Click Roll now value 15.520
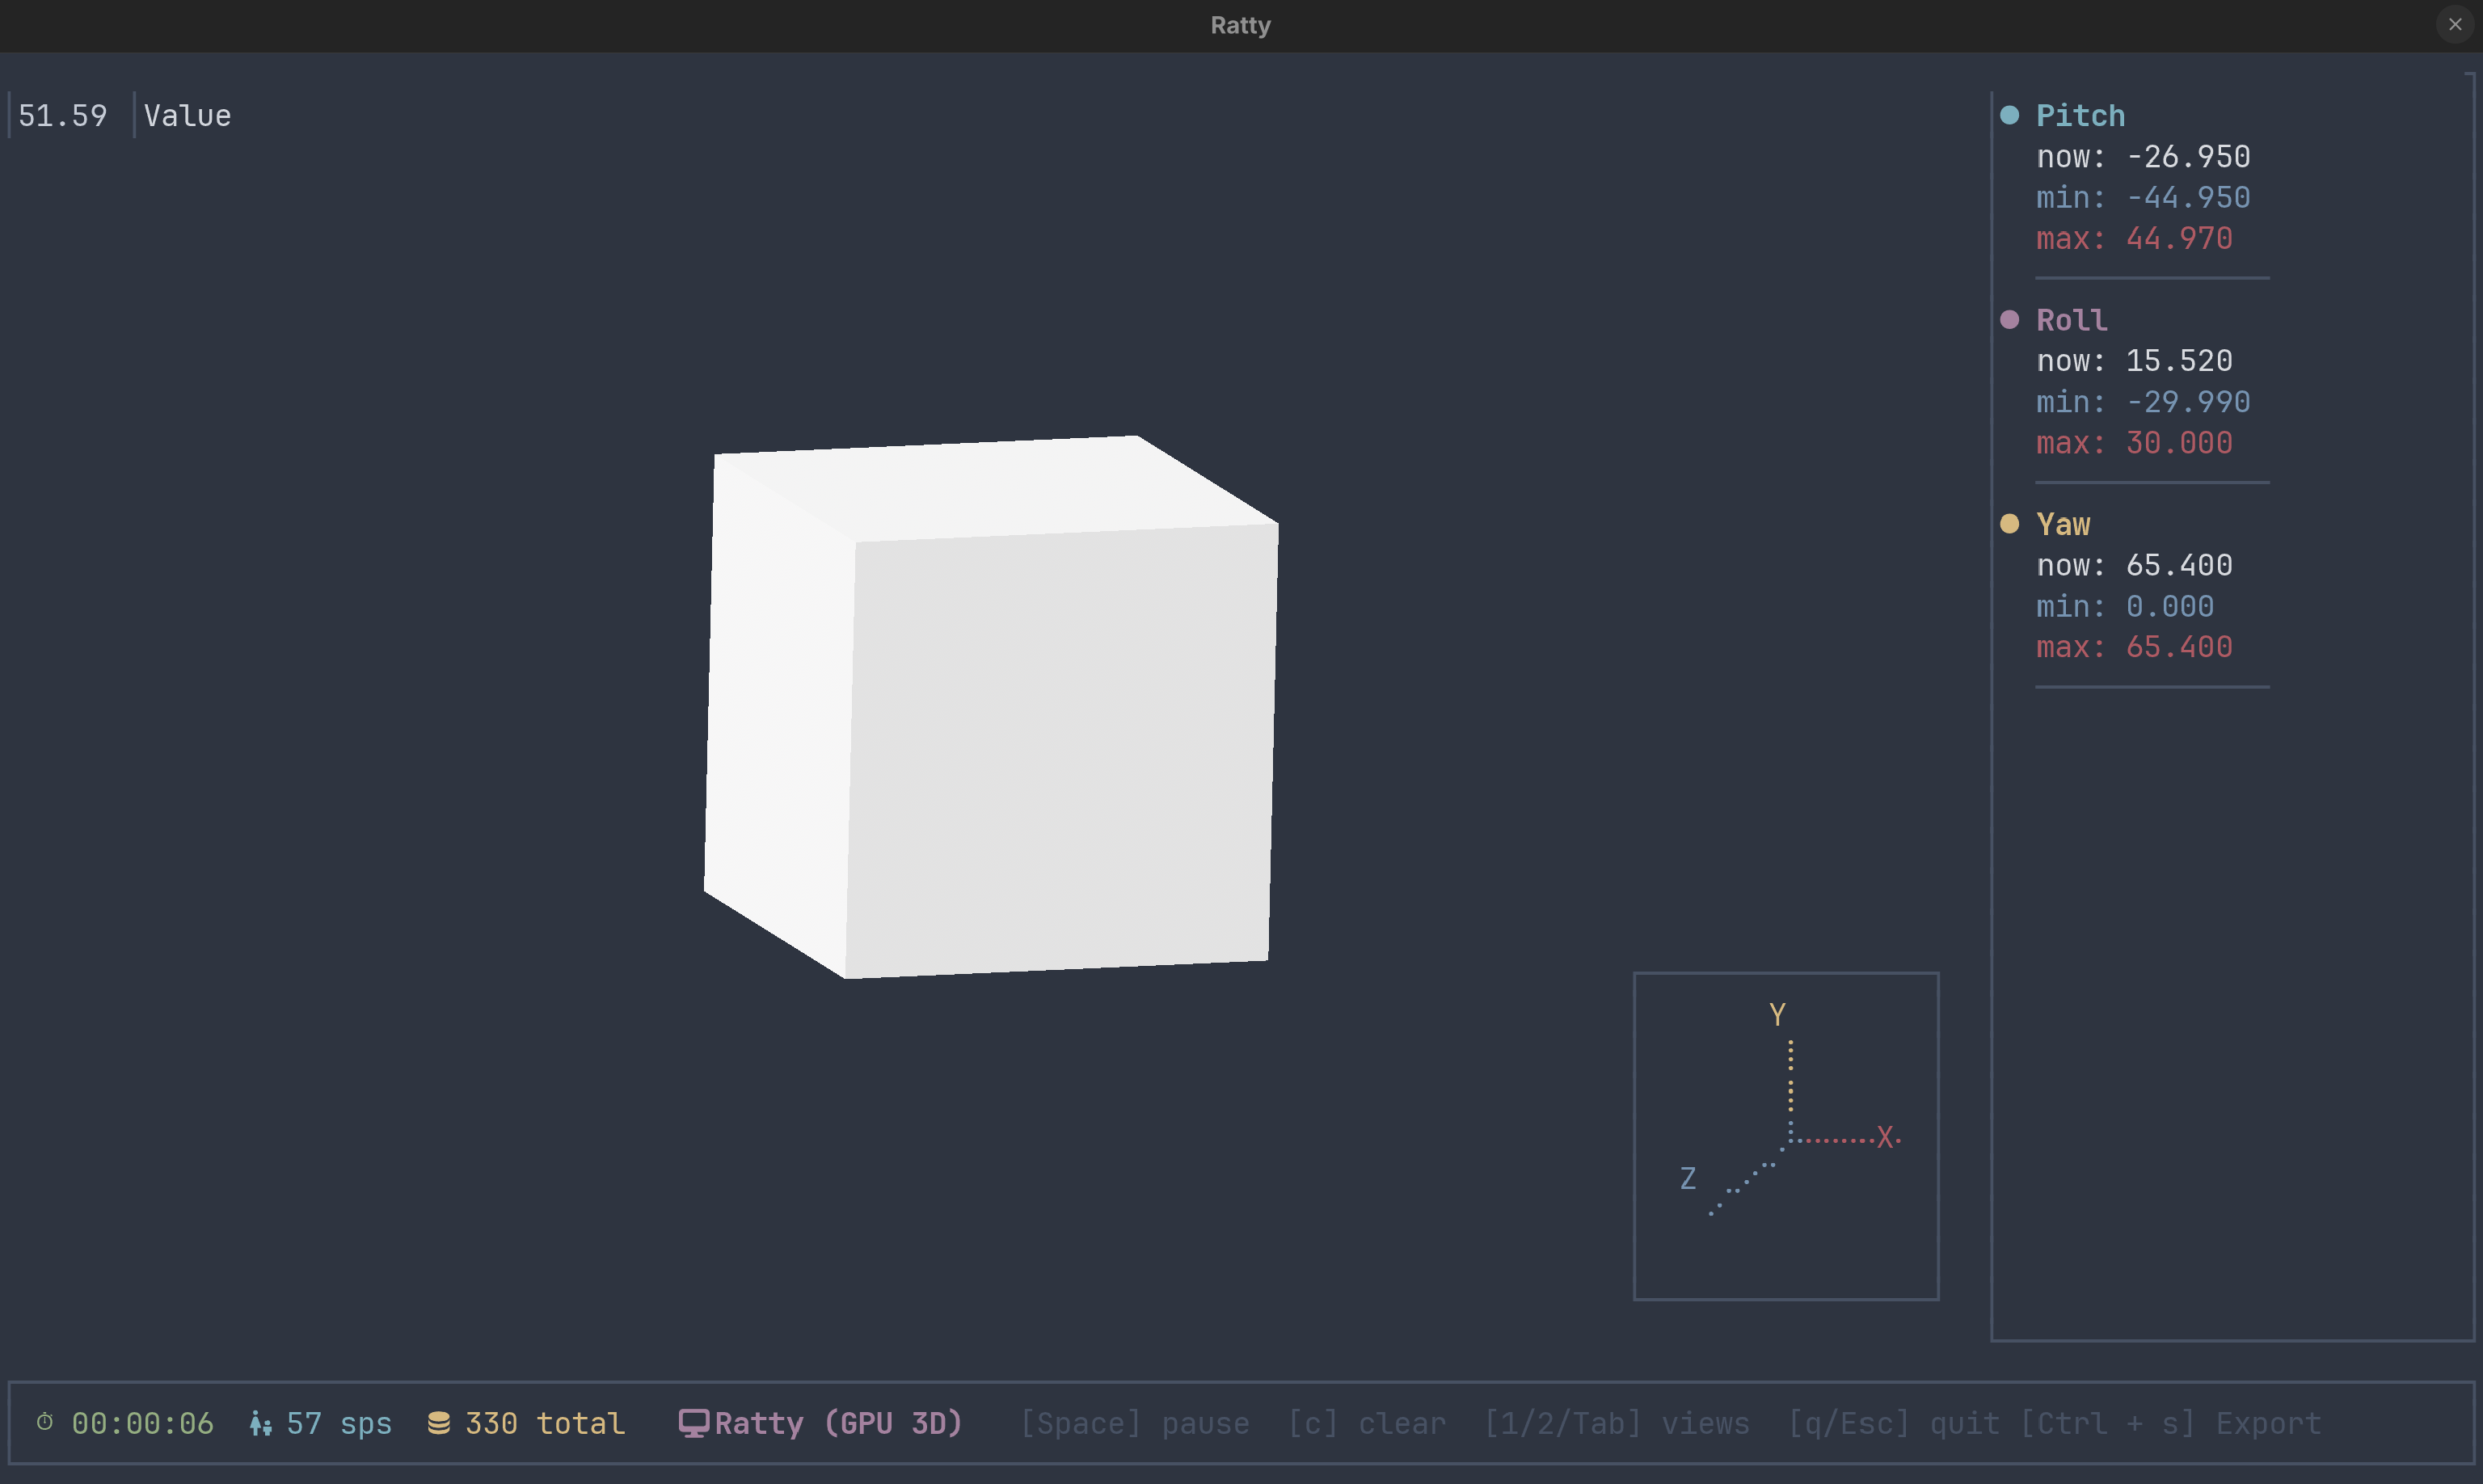Viewport: 2483px width, 1484px height. click(2179, 361)
